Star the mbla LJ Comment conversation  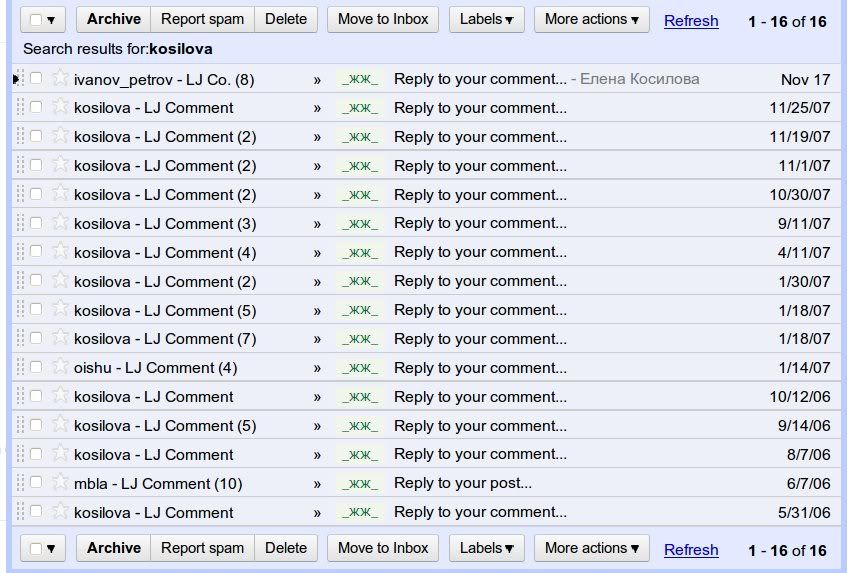click(60, 483)
